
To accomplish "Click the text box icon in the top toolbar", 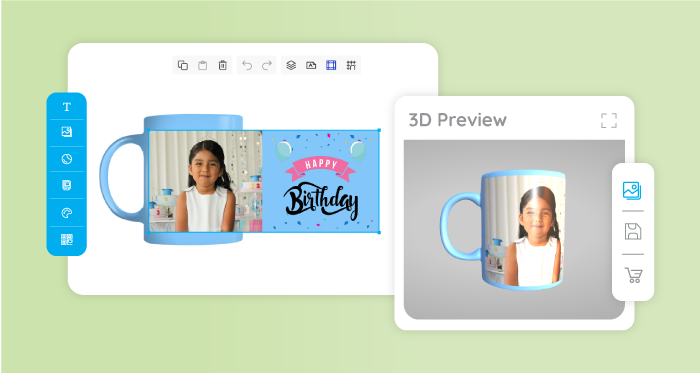I will point(311,65).
